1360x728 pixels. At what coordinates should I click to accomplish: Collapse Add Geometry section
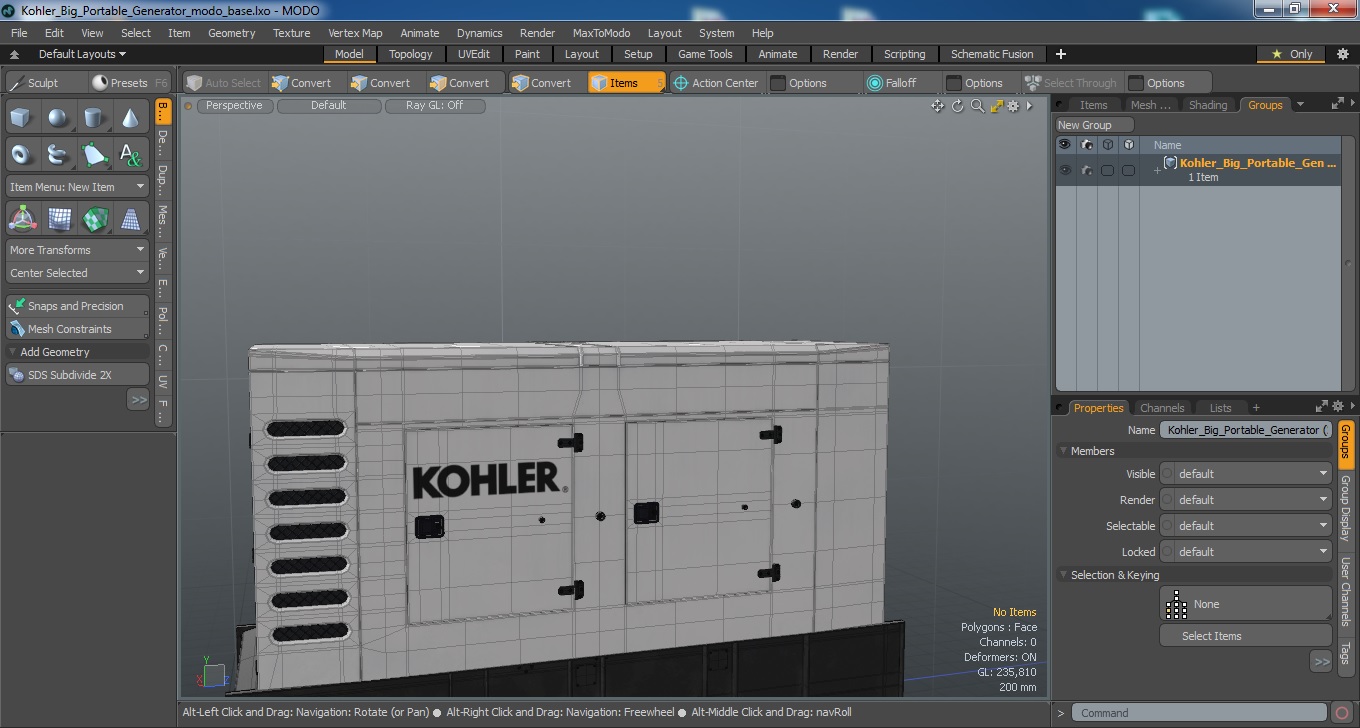point(12,352)
